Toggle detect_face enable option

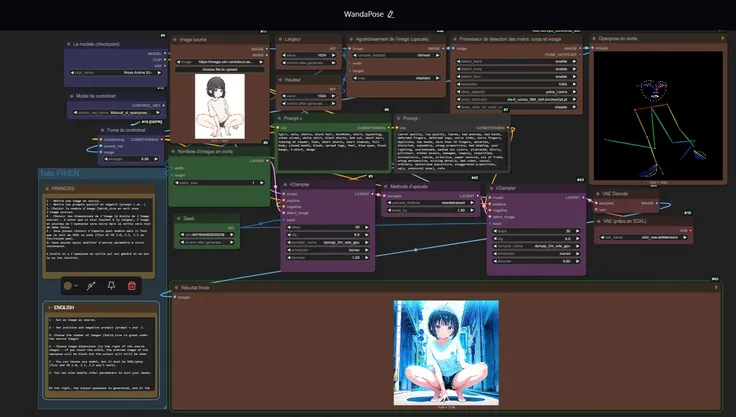coord(516,77)
